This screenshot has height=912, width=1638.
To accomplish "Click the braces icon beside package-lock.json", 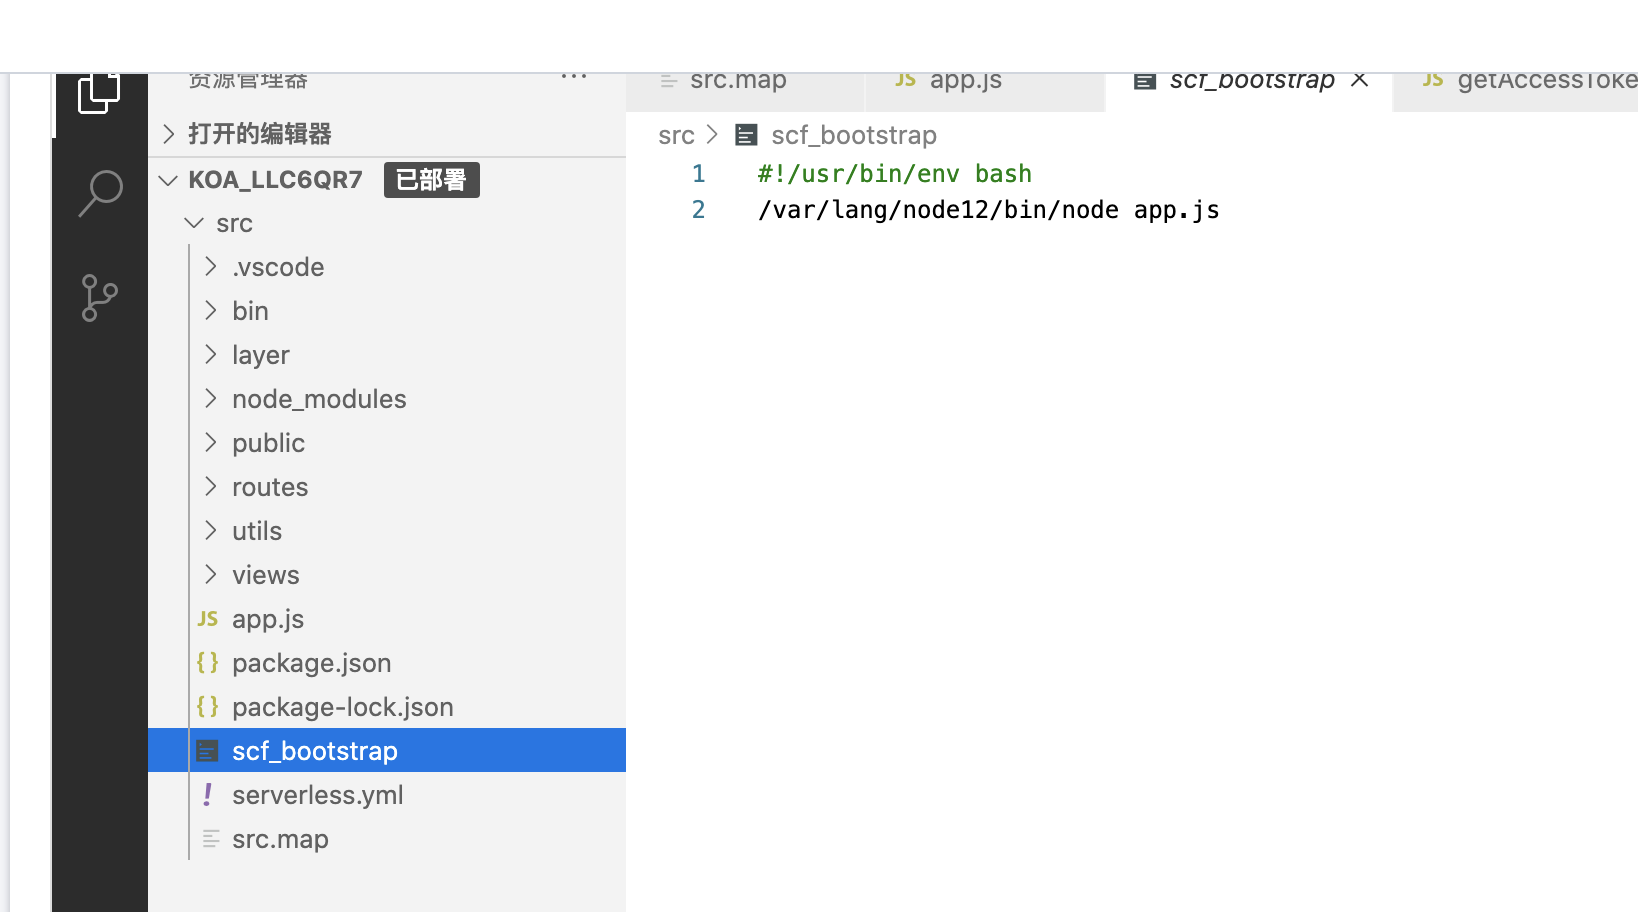I will tap(208, 706).
